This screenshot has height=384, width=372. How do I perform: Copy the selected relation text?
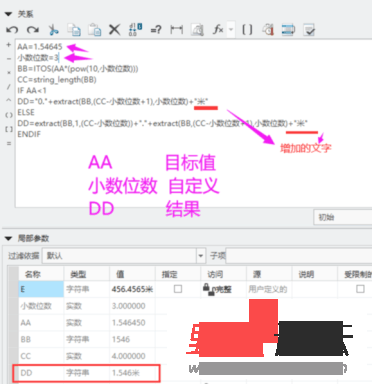(x=74, y=30)
